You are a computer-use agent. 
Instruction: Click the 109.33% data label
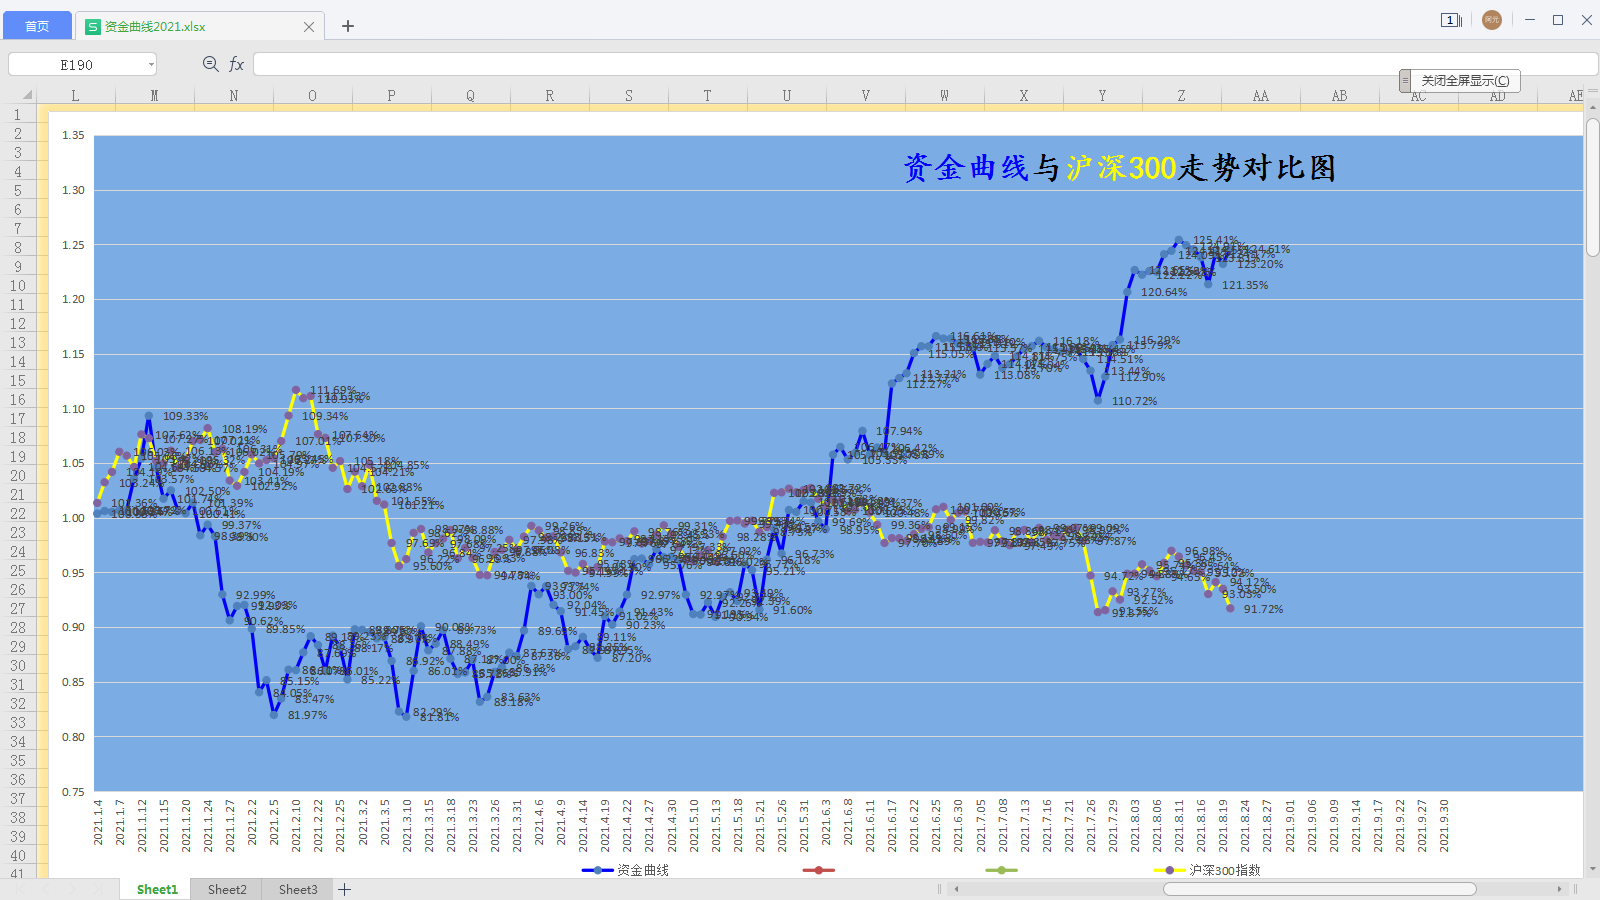tap(185, 416)
